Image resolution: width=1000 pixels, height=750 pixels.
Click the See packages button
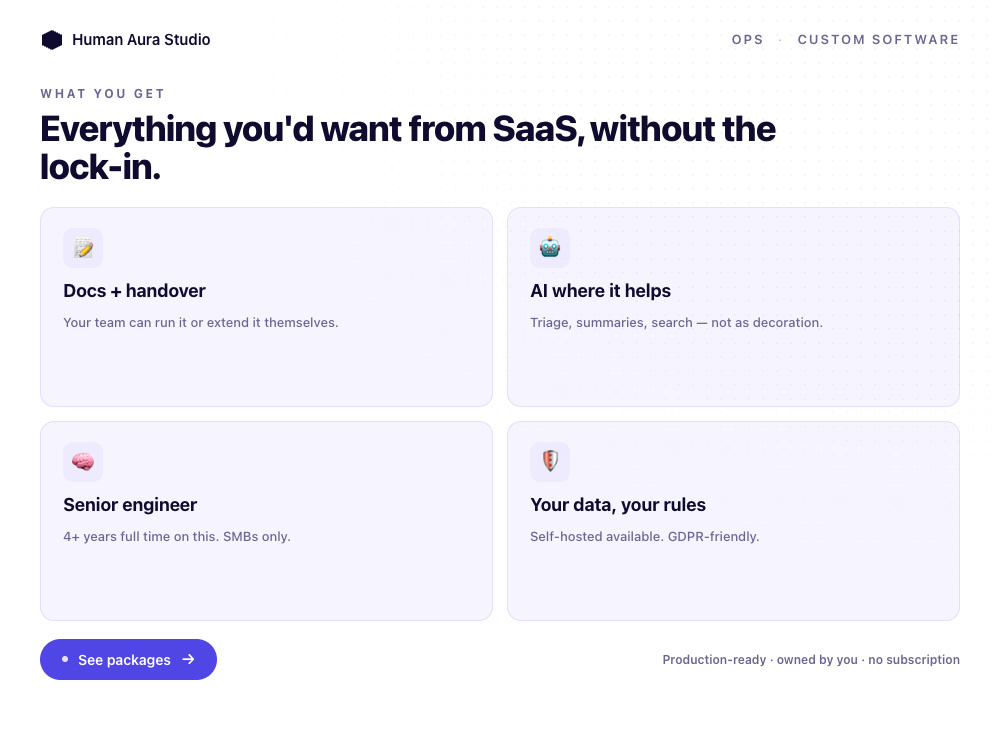point(128,659)
